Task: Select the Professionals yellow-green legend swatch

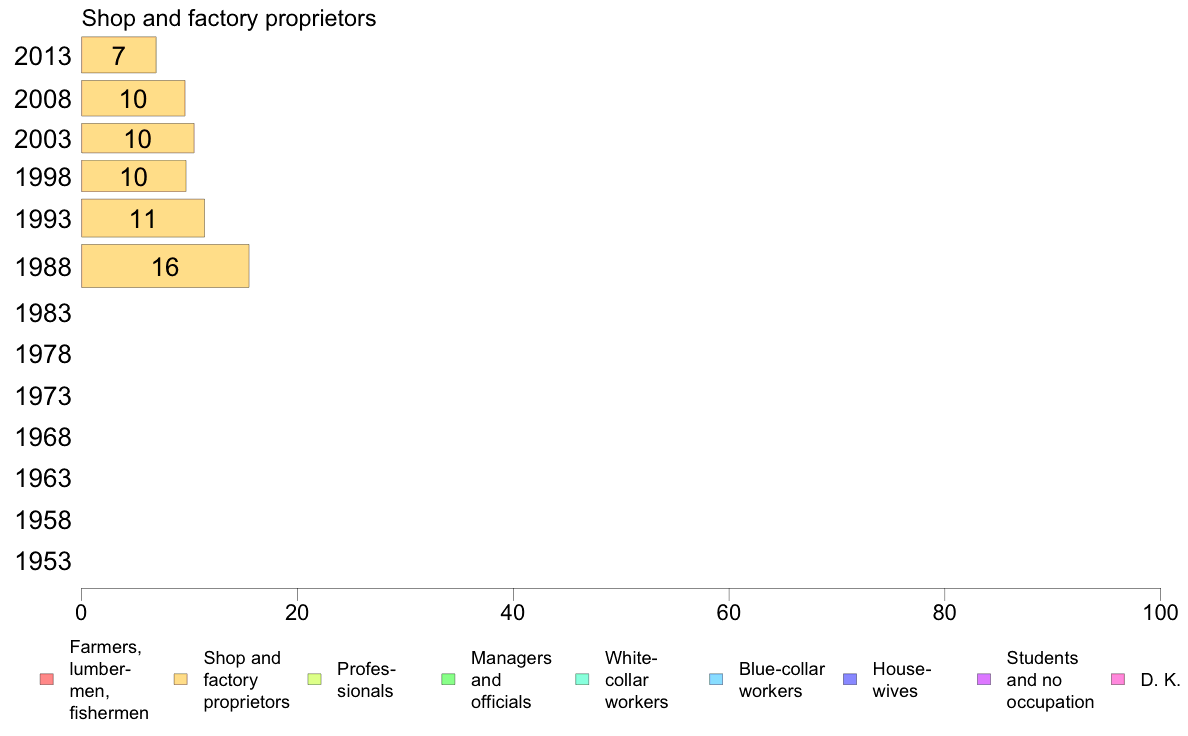Action: 314,680
